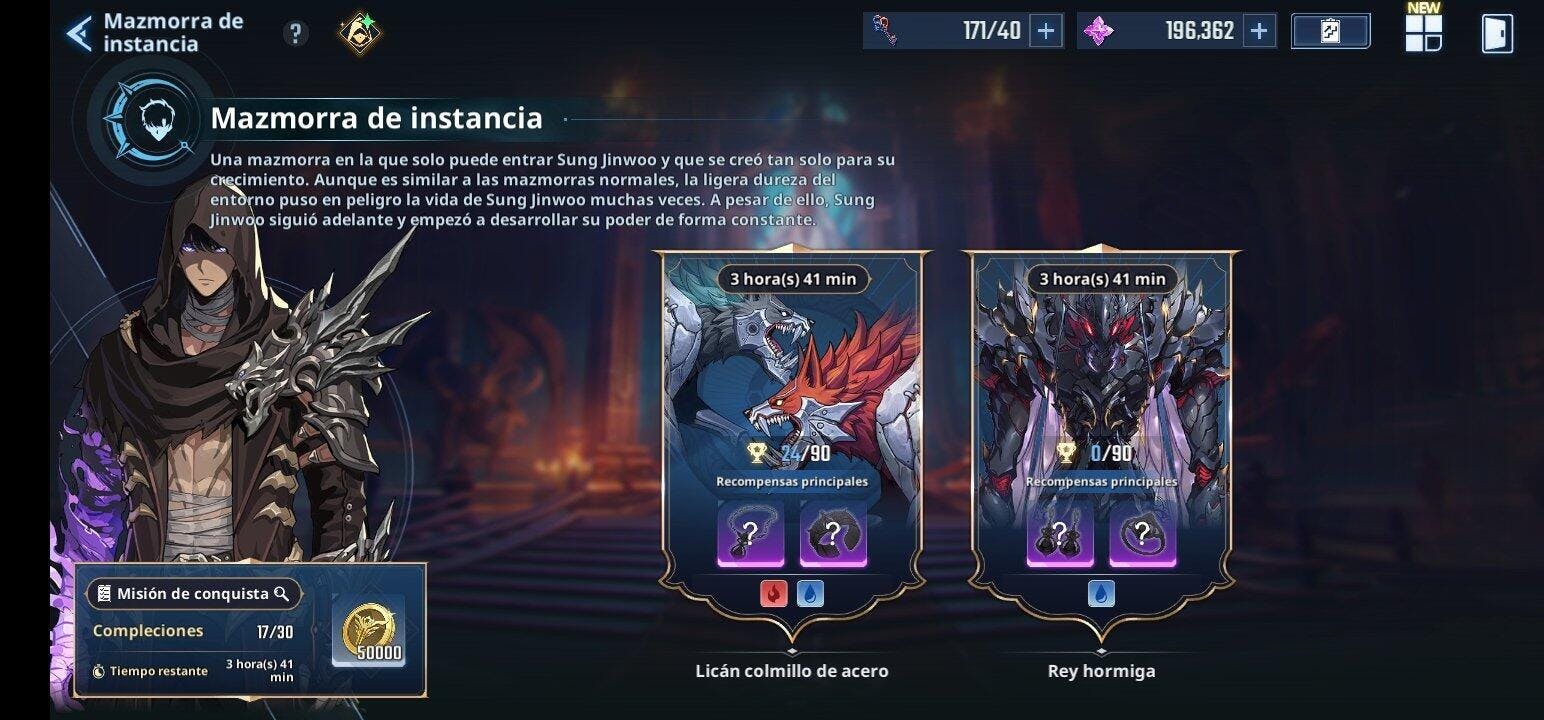Add purple crystals with the plus button
The image size is (1544, 720).
click(x=1259, y=31)
